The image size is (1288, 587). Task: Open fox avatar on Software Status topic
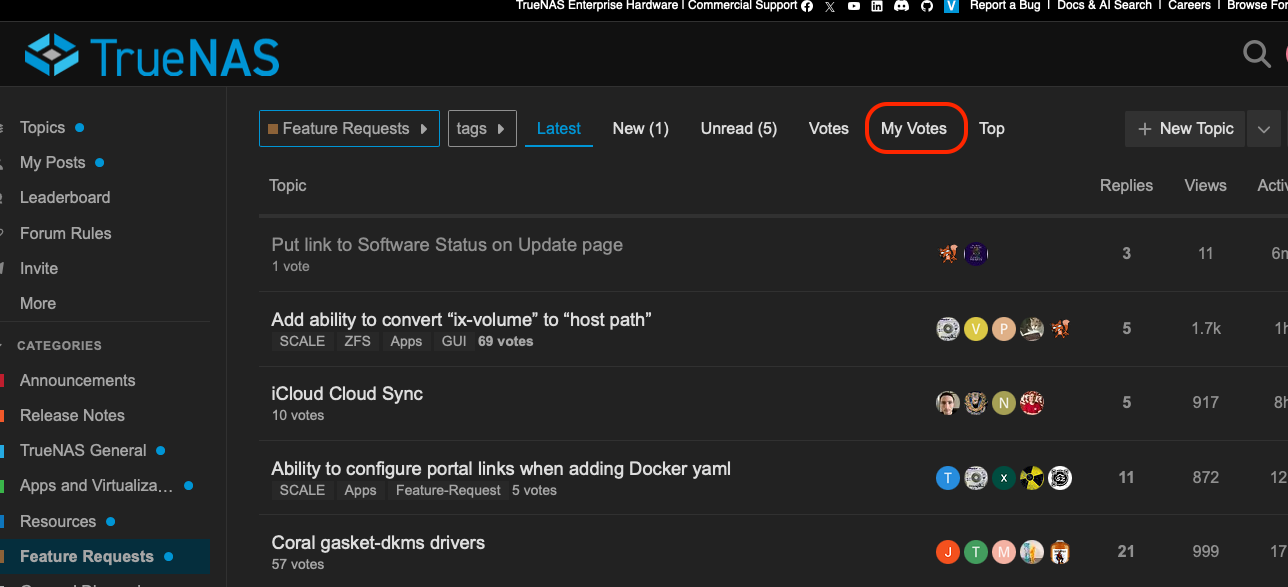(948, 254)
